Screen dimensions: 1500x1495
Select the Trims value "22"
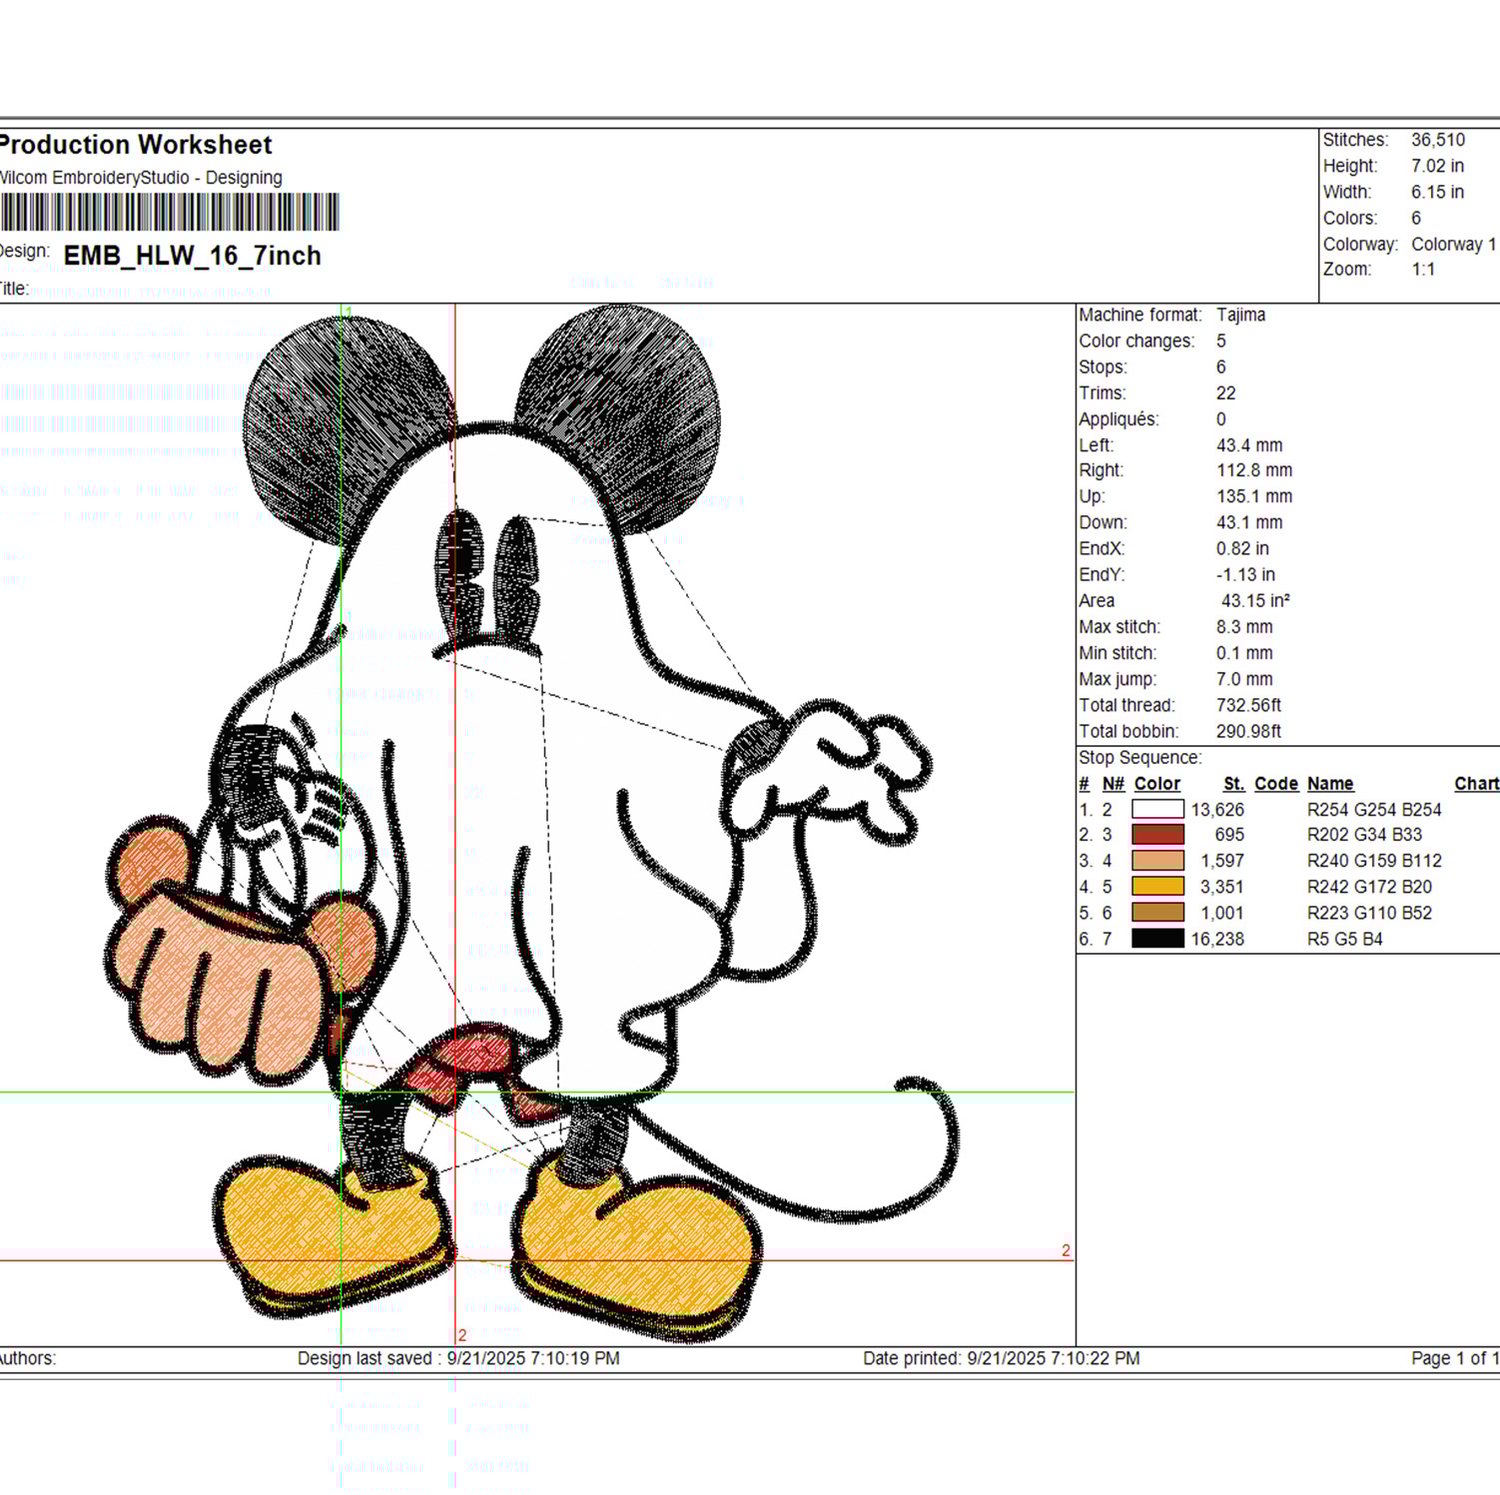tap(1226, 393)
